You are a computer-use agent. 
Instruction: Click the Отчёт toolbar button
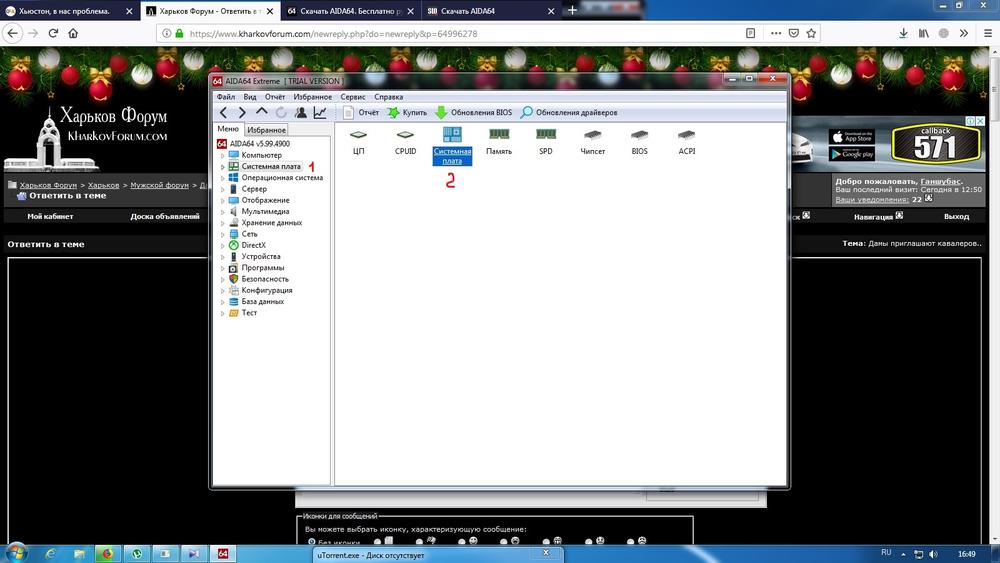[361, 112]
